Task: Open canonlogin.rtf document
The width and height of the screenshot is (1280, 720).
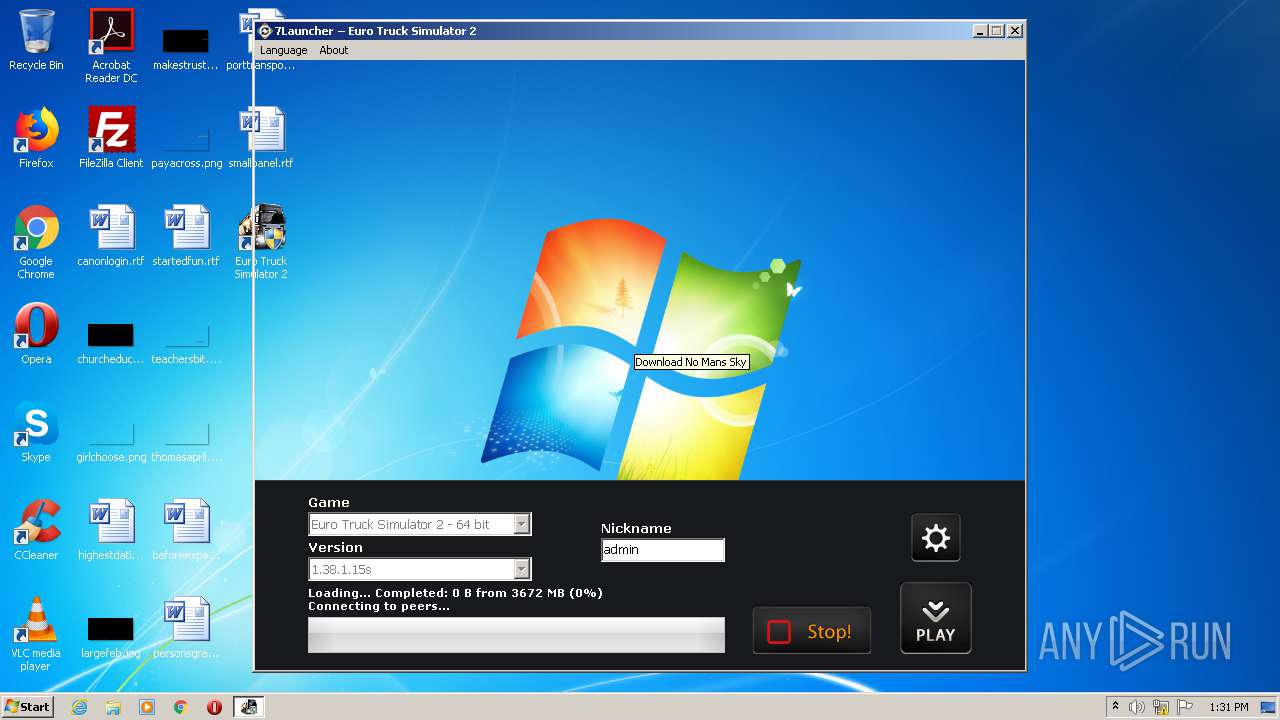Action: coord(111,236)
